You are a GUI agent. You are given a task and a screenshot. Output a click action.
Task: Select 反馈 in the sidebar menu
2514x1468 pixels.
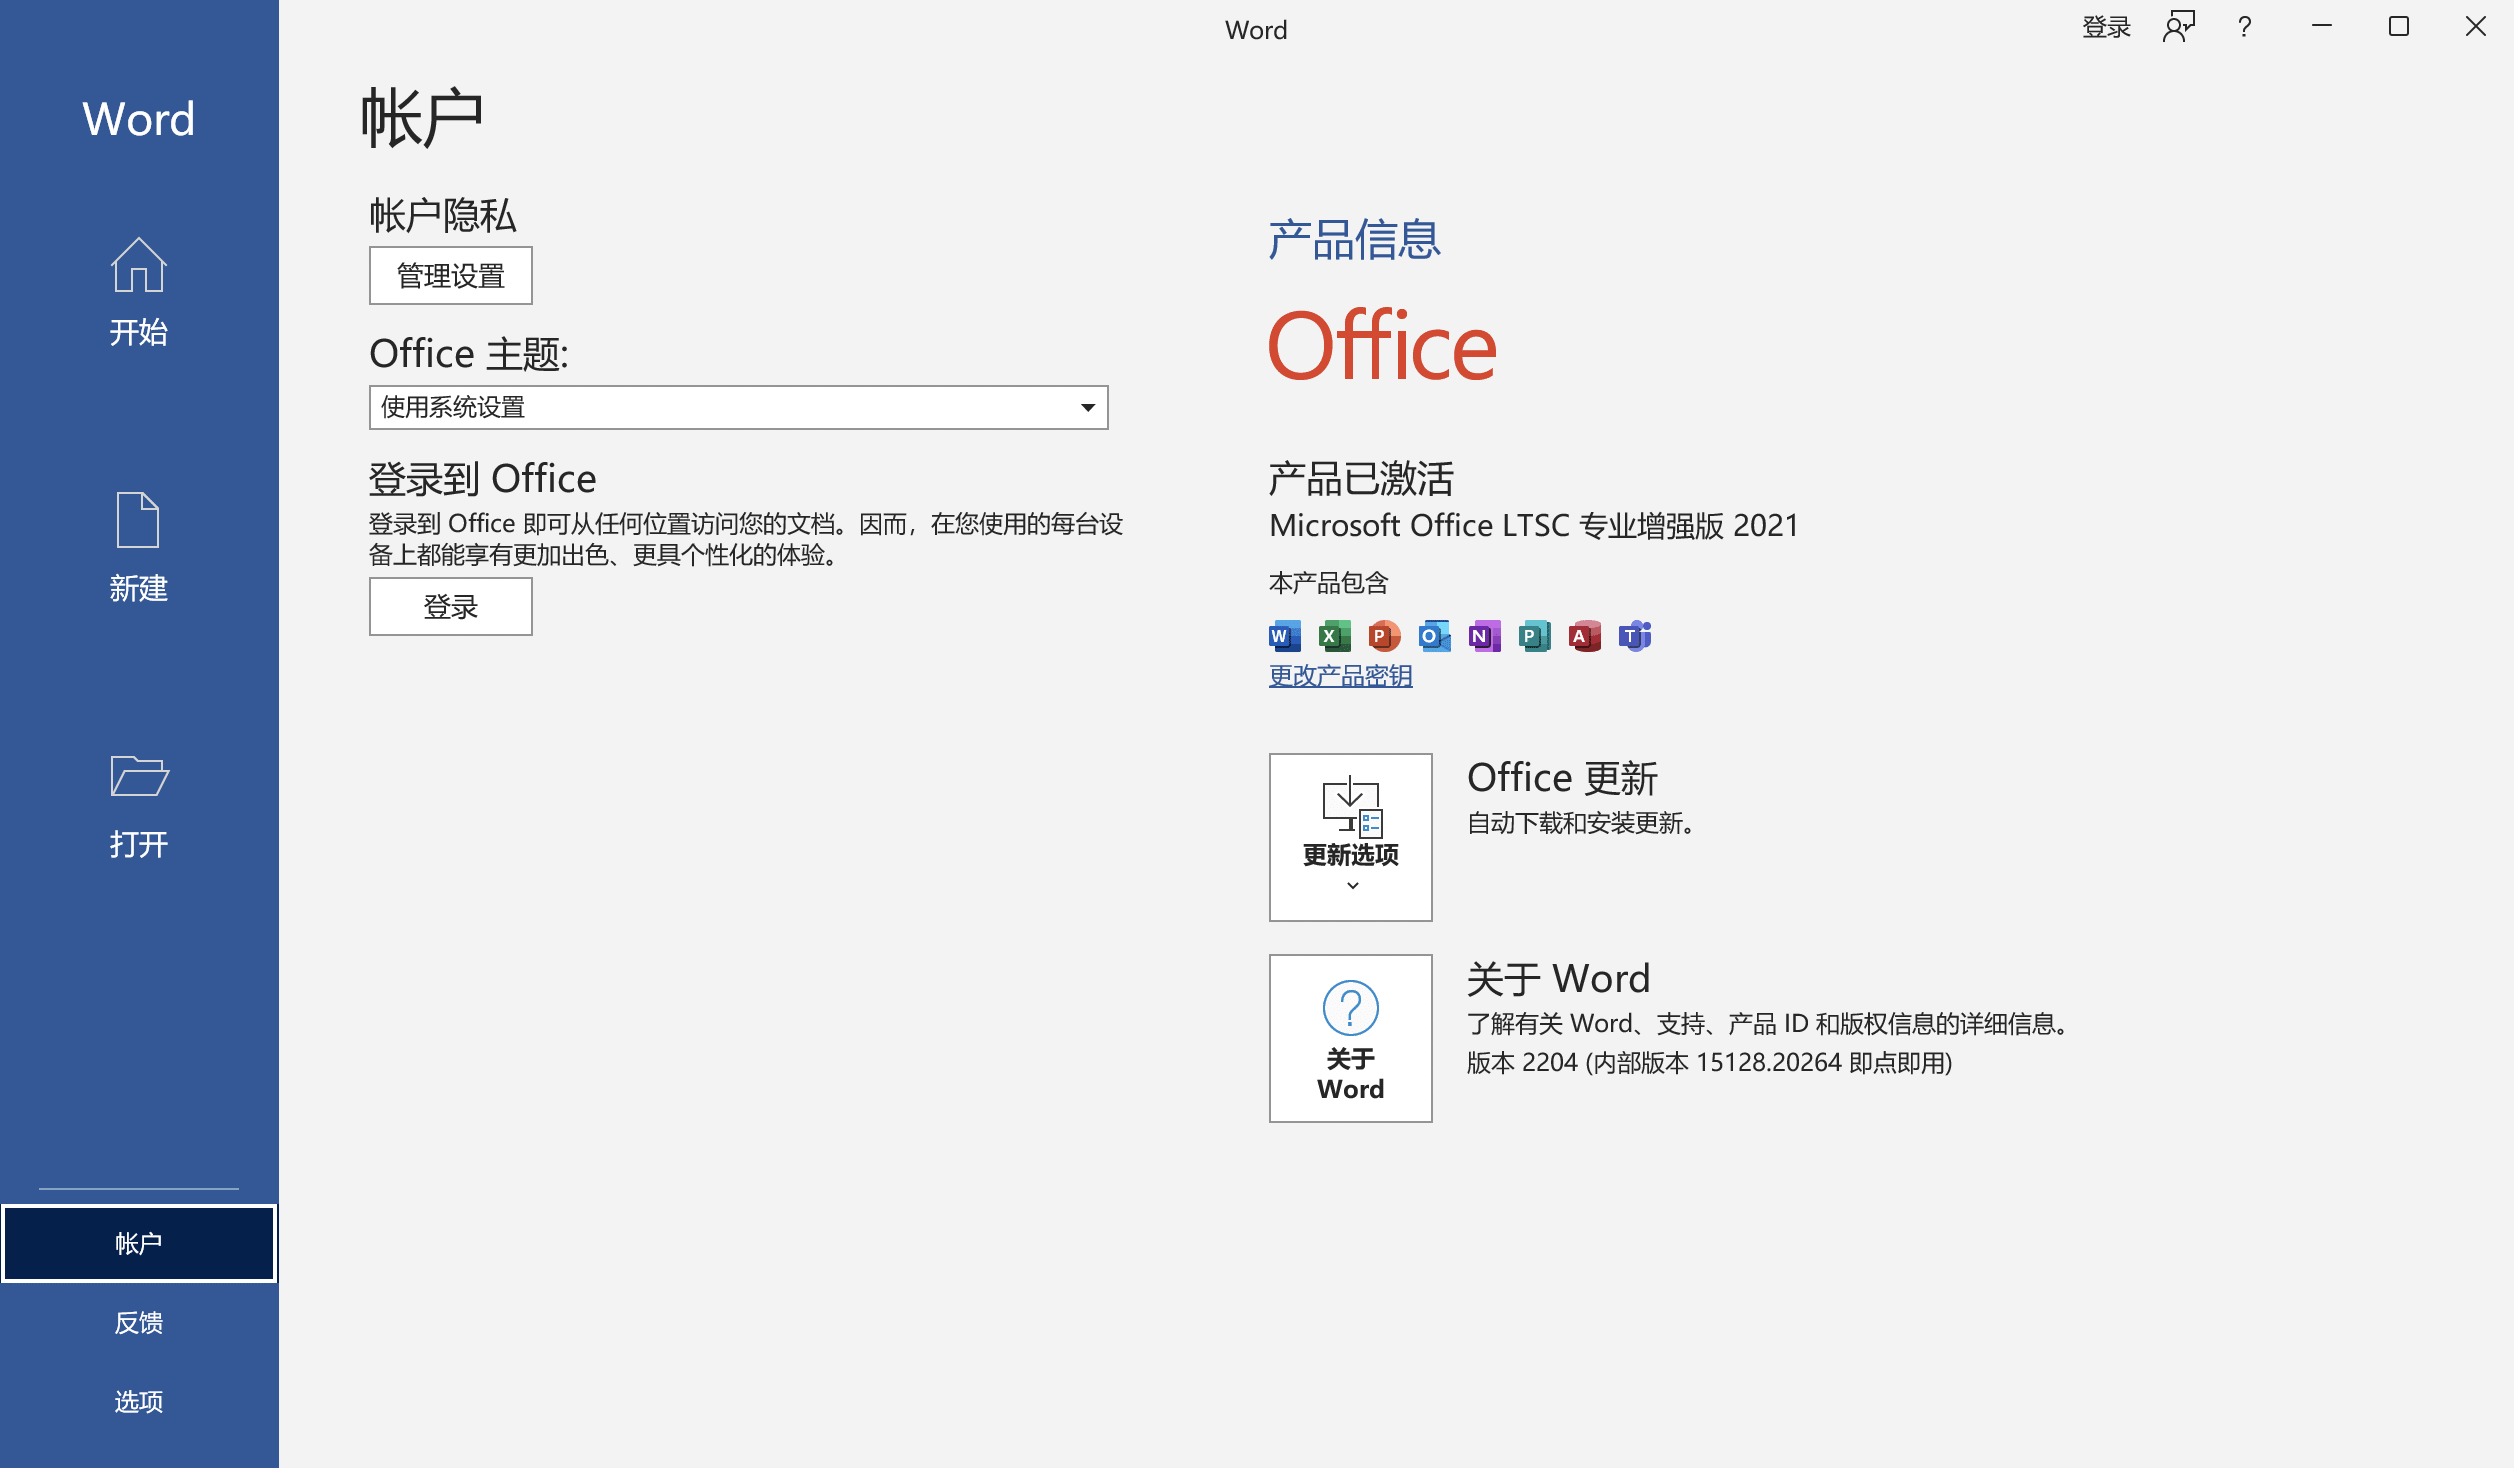point(138,1323)
